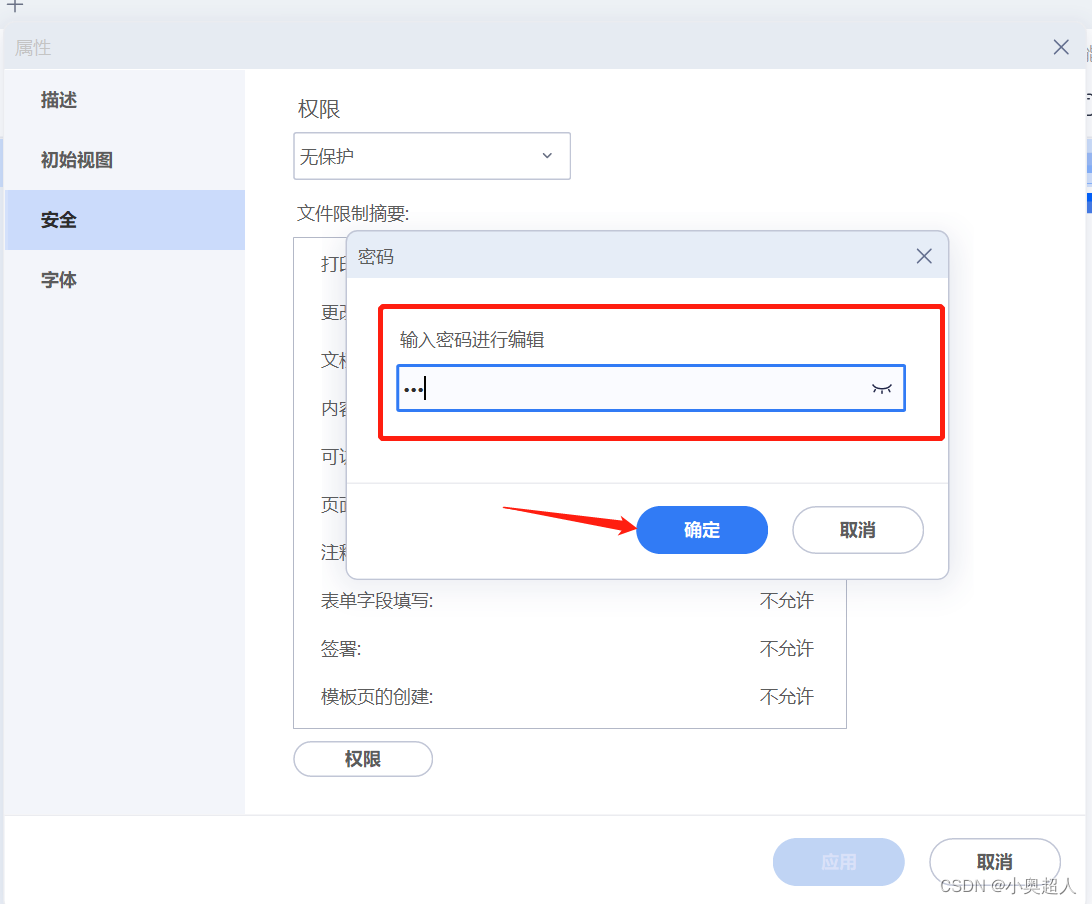Click 不允许 value for 签署
This screenshot has width=1092, height=904.
tap(786, 648)
